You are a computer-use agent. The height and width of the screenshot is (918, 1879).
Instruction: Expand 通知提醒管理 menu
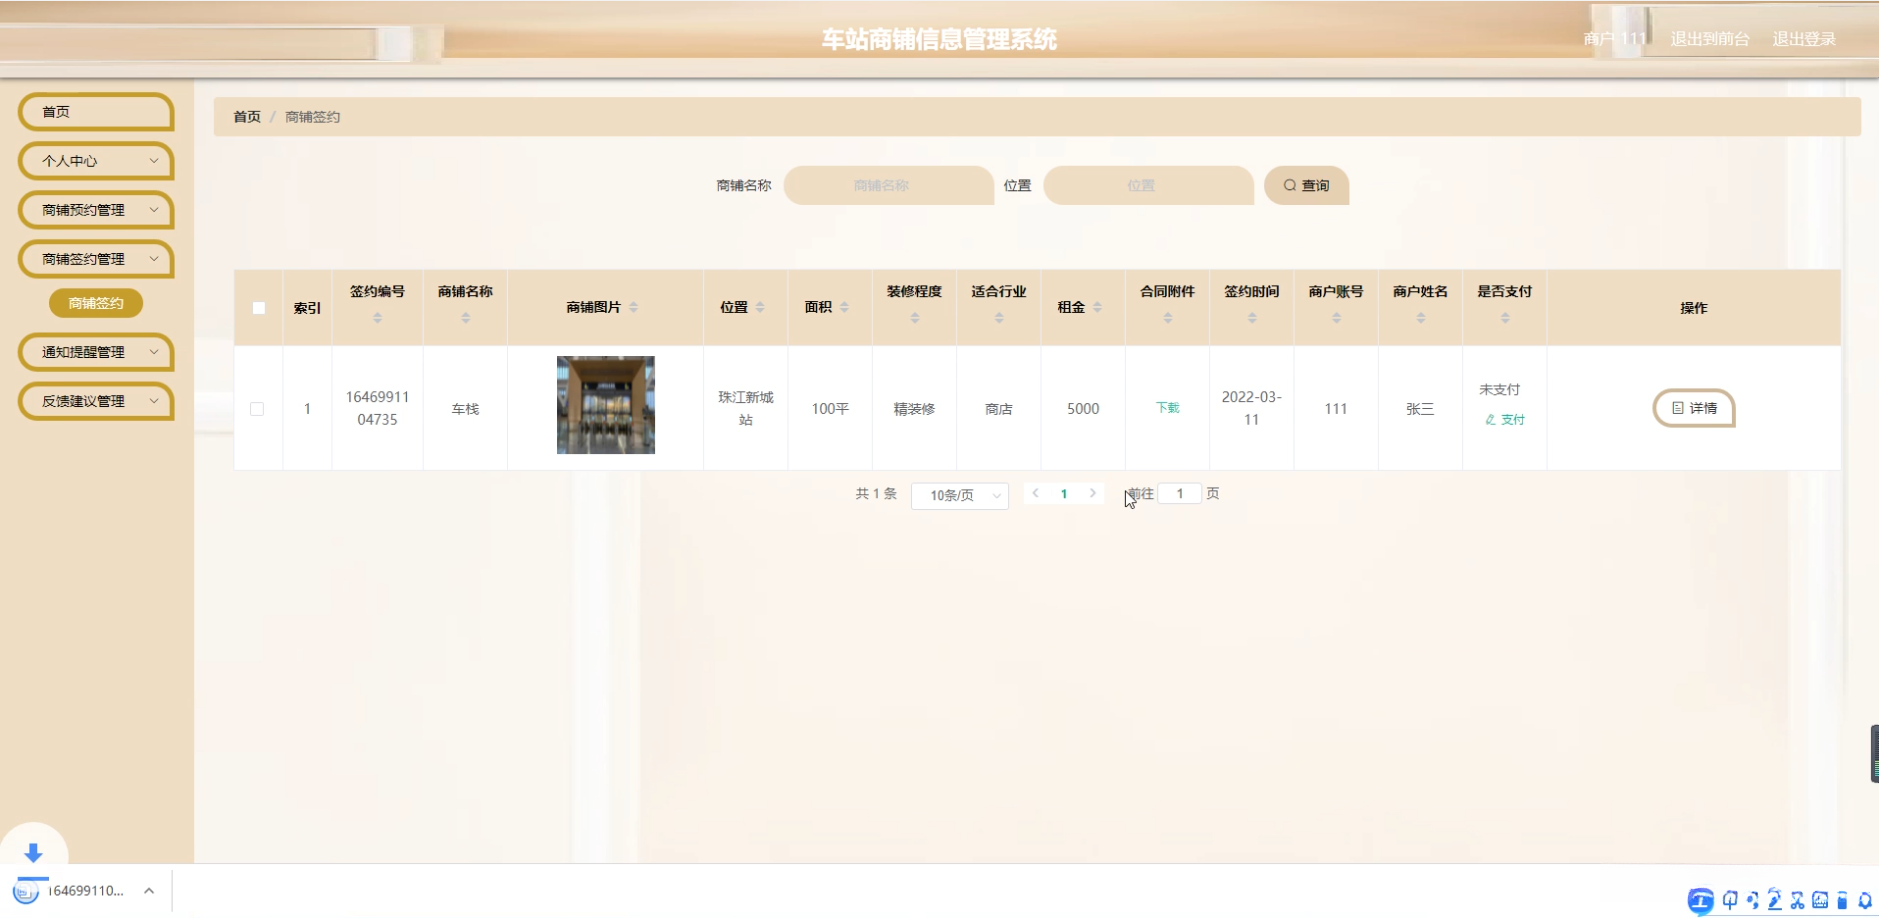point(96,352)
